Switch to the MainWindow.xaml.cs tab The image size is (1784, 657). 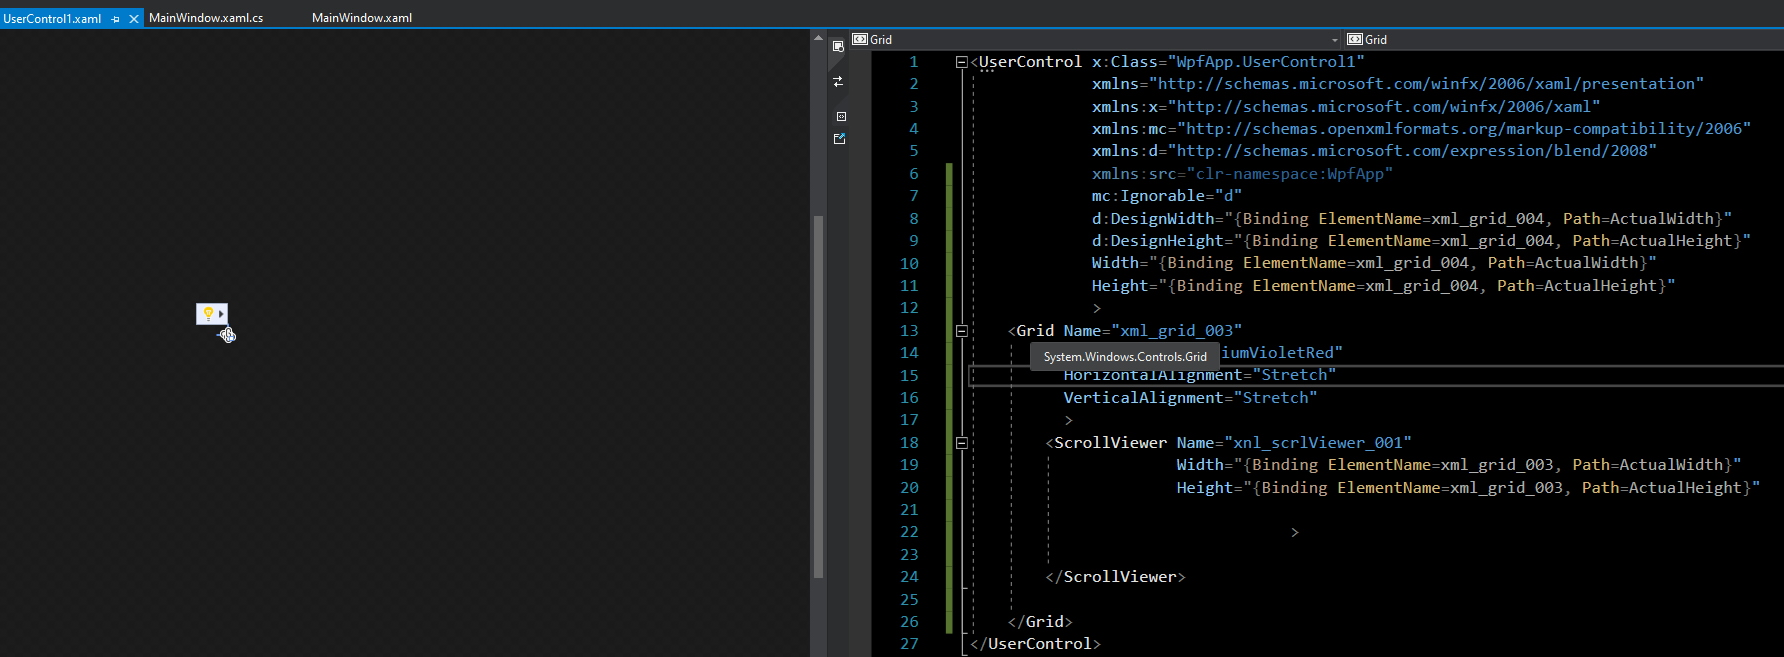206,18
